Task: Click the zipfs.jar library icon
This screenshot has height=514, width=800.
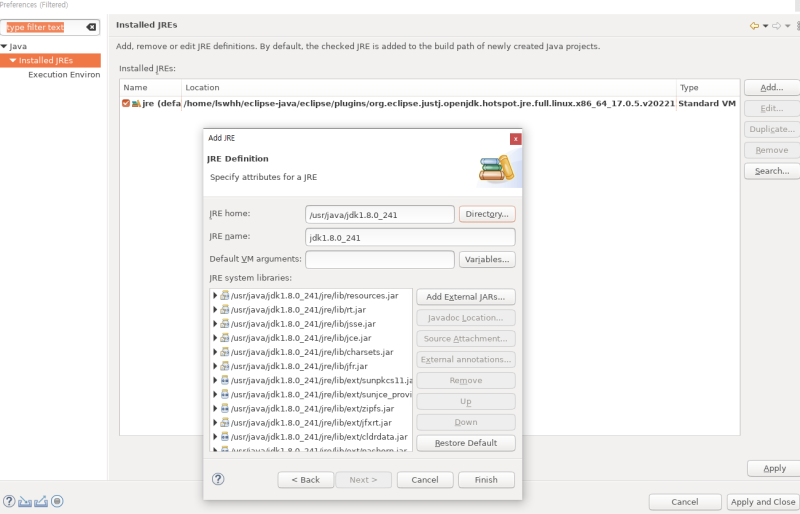Action: (224, 409)
